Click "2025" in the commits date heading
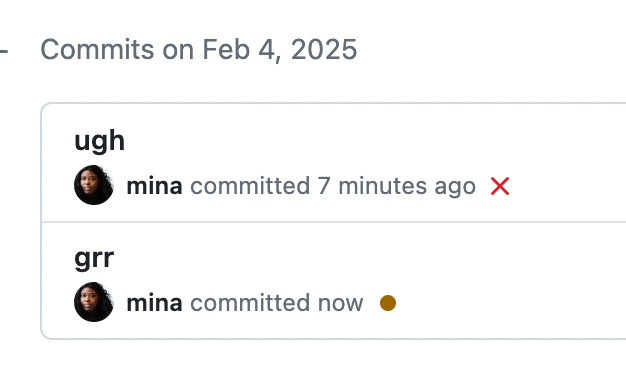Viewport: 626px width, 392px height. tap(324, 49)
